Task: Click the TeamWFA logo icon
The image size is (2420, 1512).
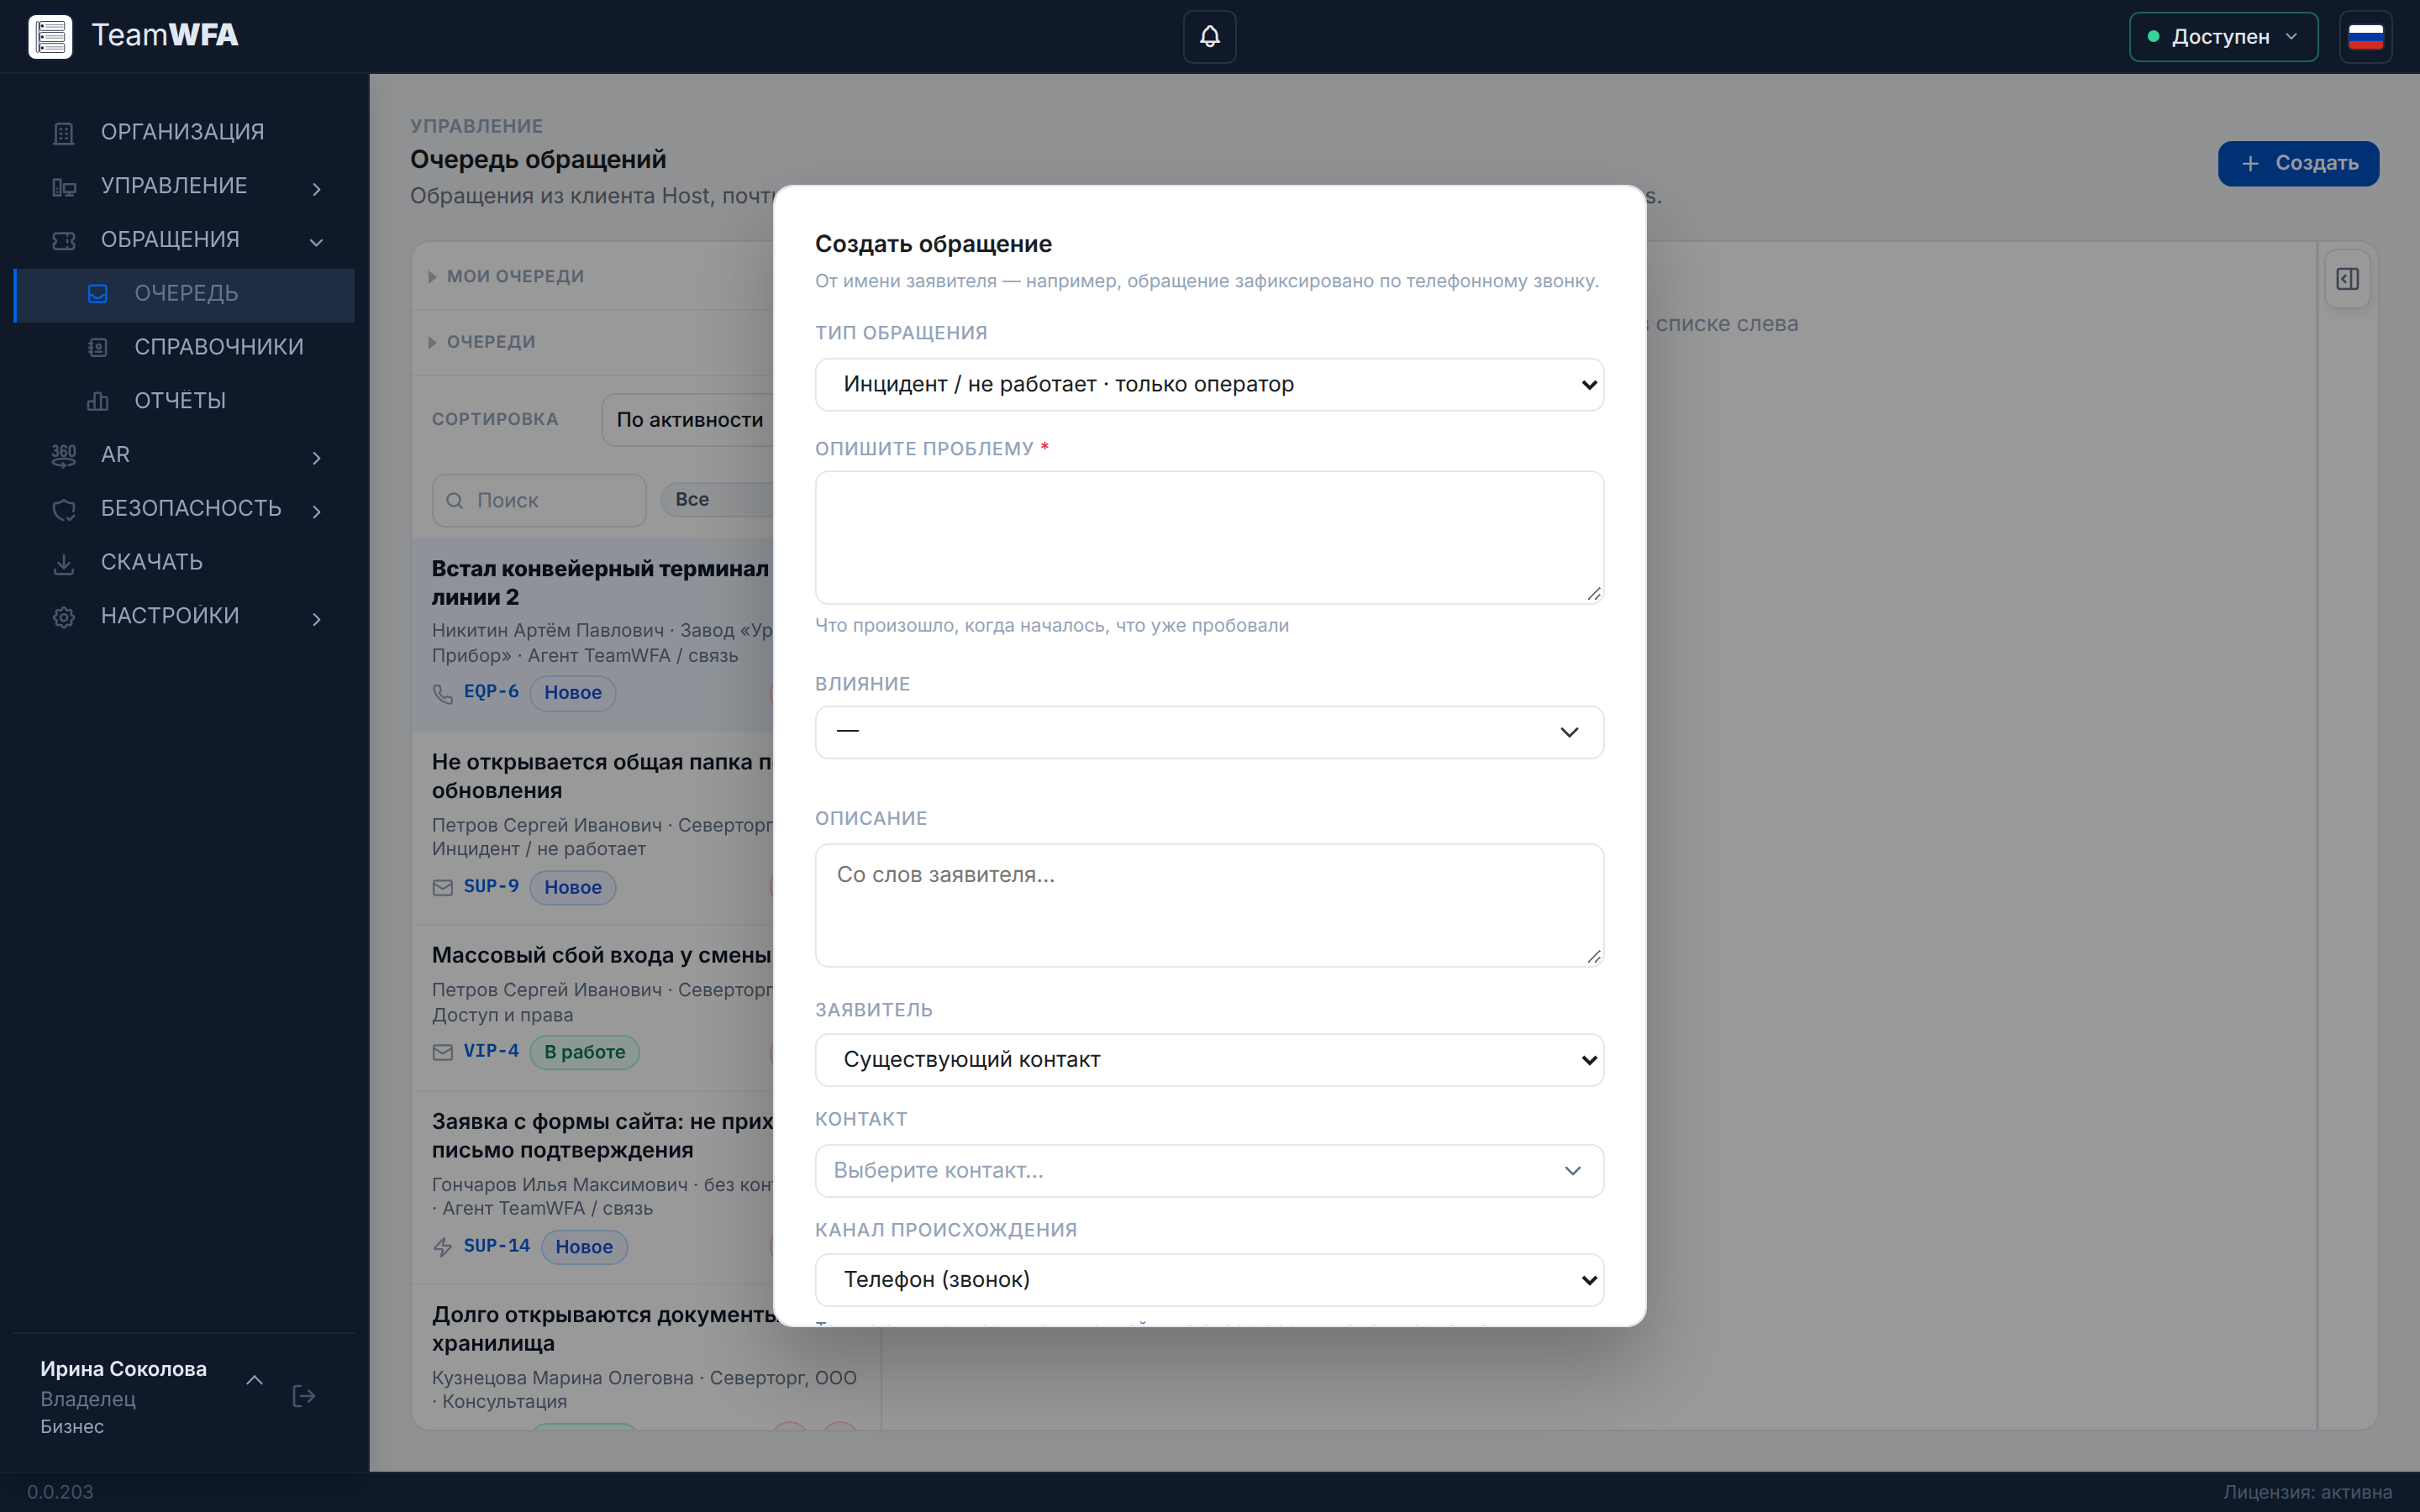Action: coord(50,37)
